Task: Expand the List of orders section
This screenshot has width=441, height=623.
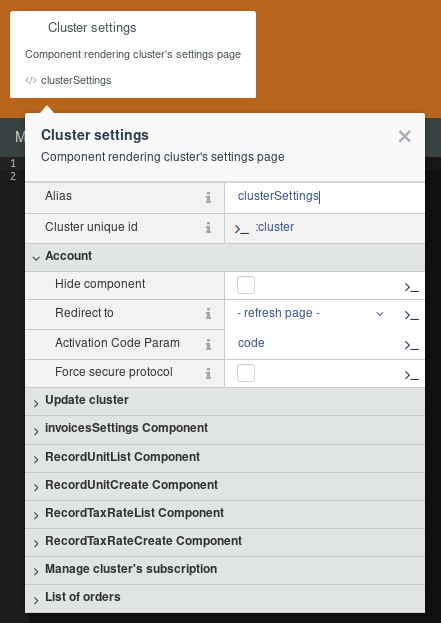Action: [x=225, y=598]
